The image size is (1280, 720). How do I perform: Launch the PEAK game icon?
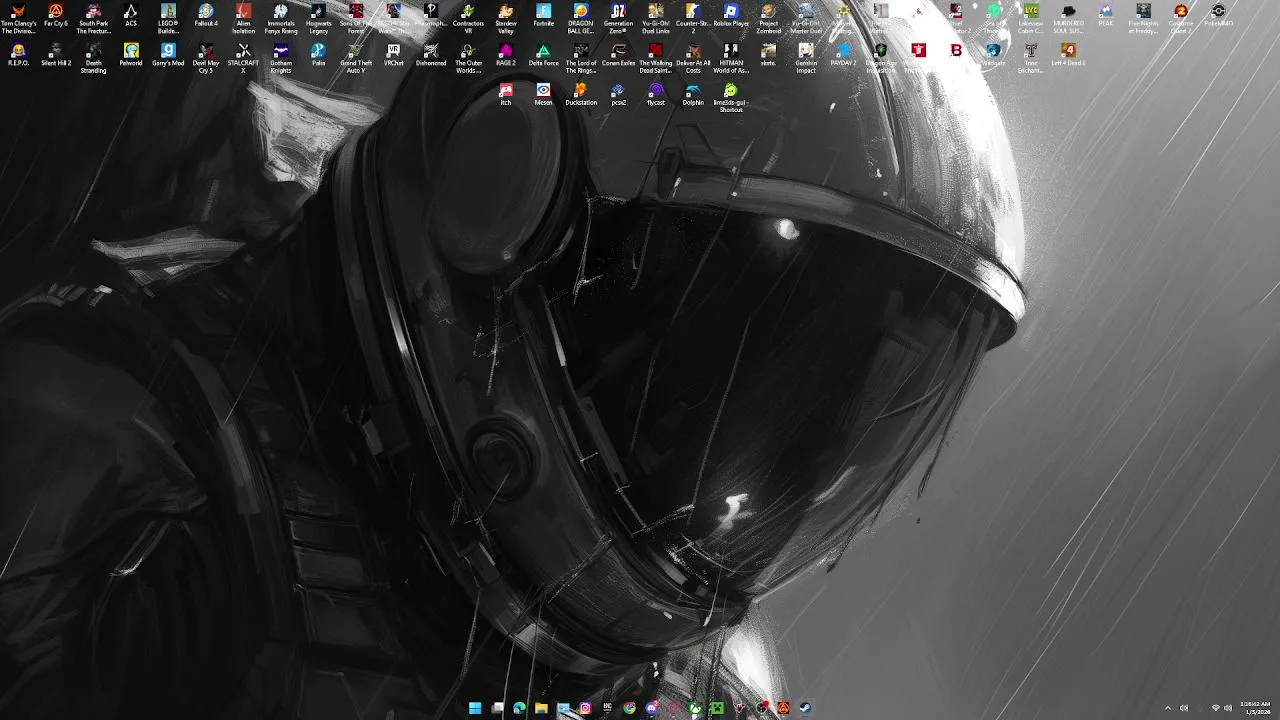point(1106,16)
